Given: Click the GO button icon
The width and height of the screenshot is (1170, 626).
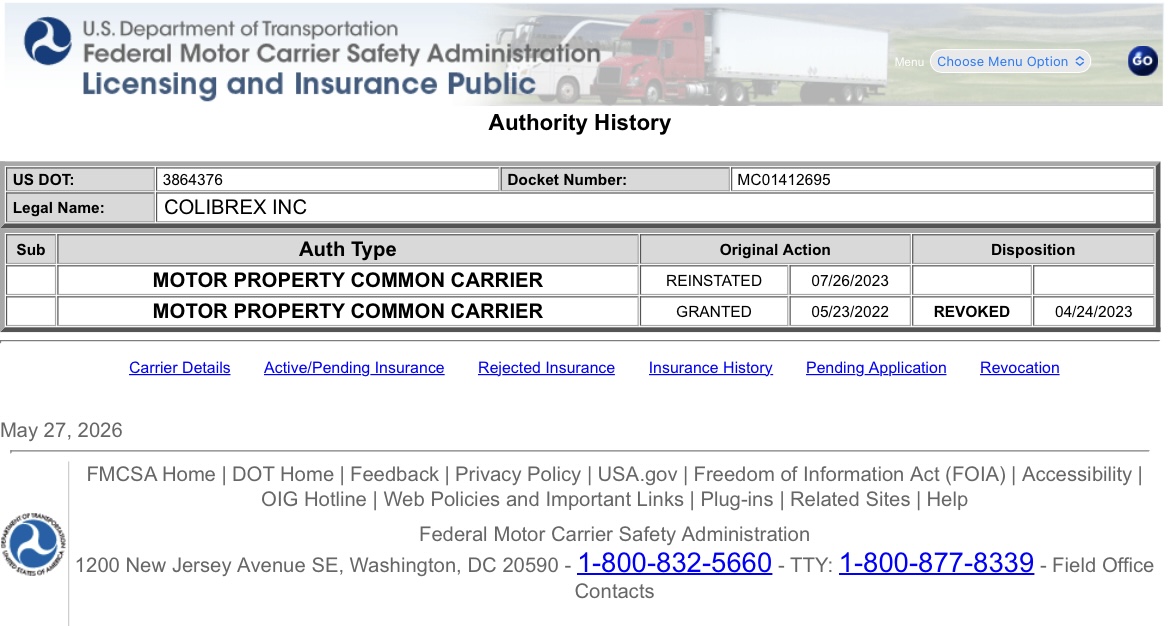Looking at the screenshot, I should 1142,61.
